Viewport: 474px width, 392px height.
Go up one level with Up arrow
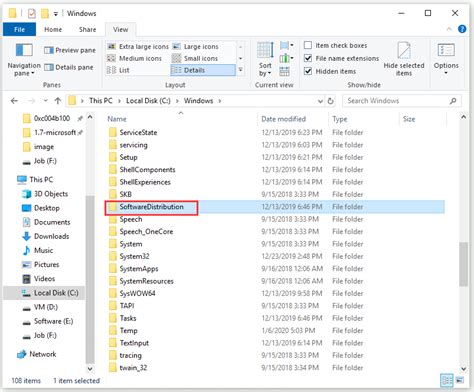58,101
